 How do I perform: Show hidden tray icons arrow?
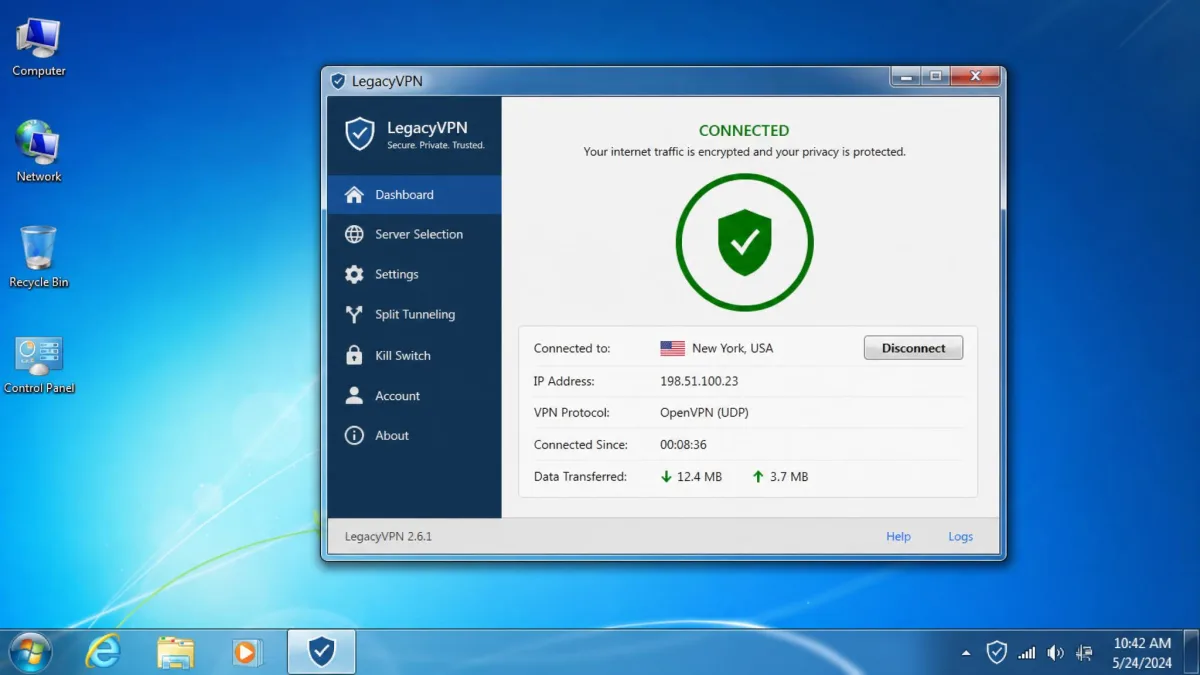pos(966,653)
